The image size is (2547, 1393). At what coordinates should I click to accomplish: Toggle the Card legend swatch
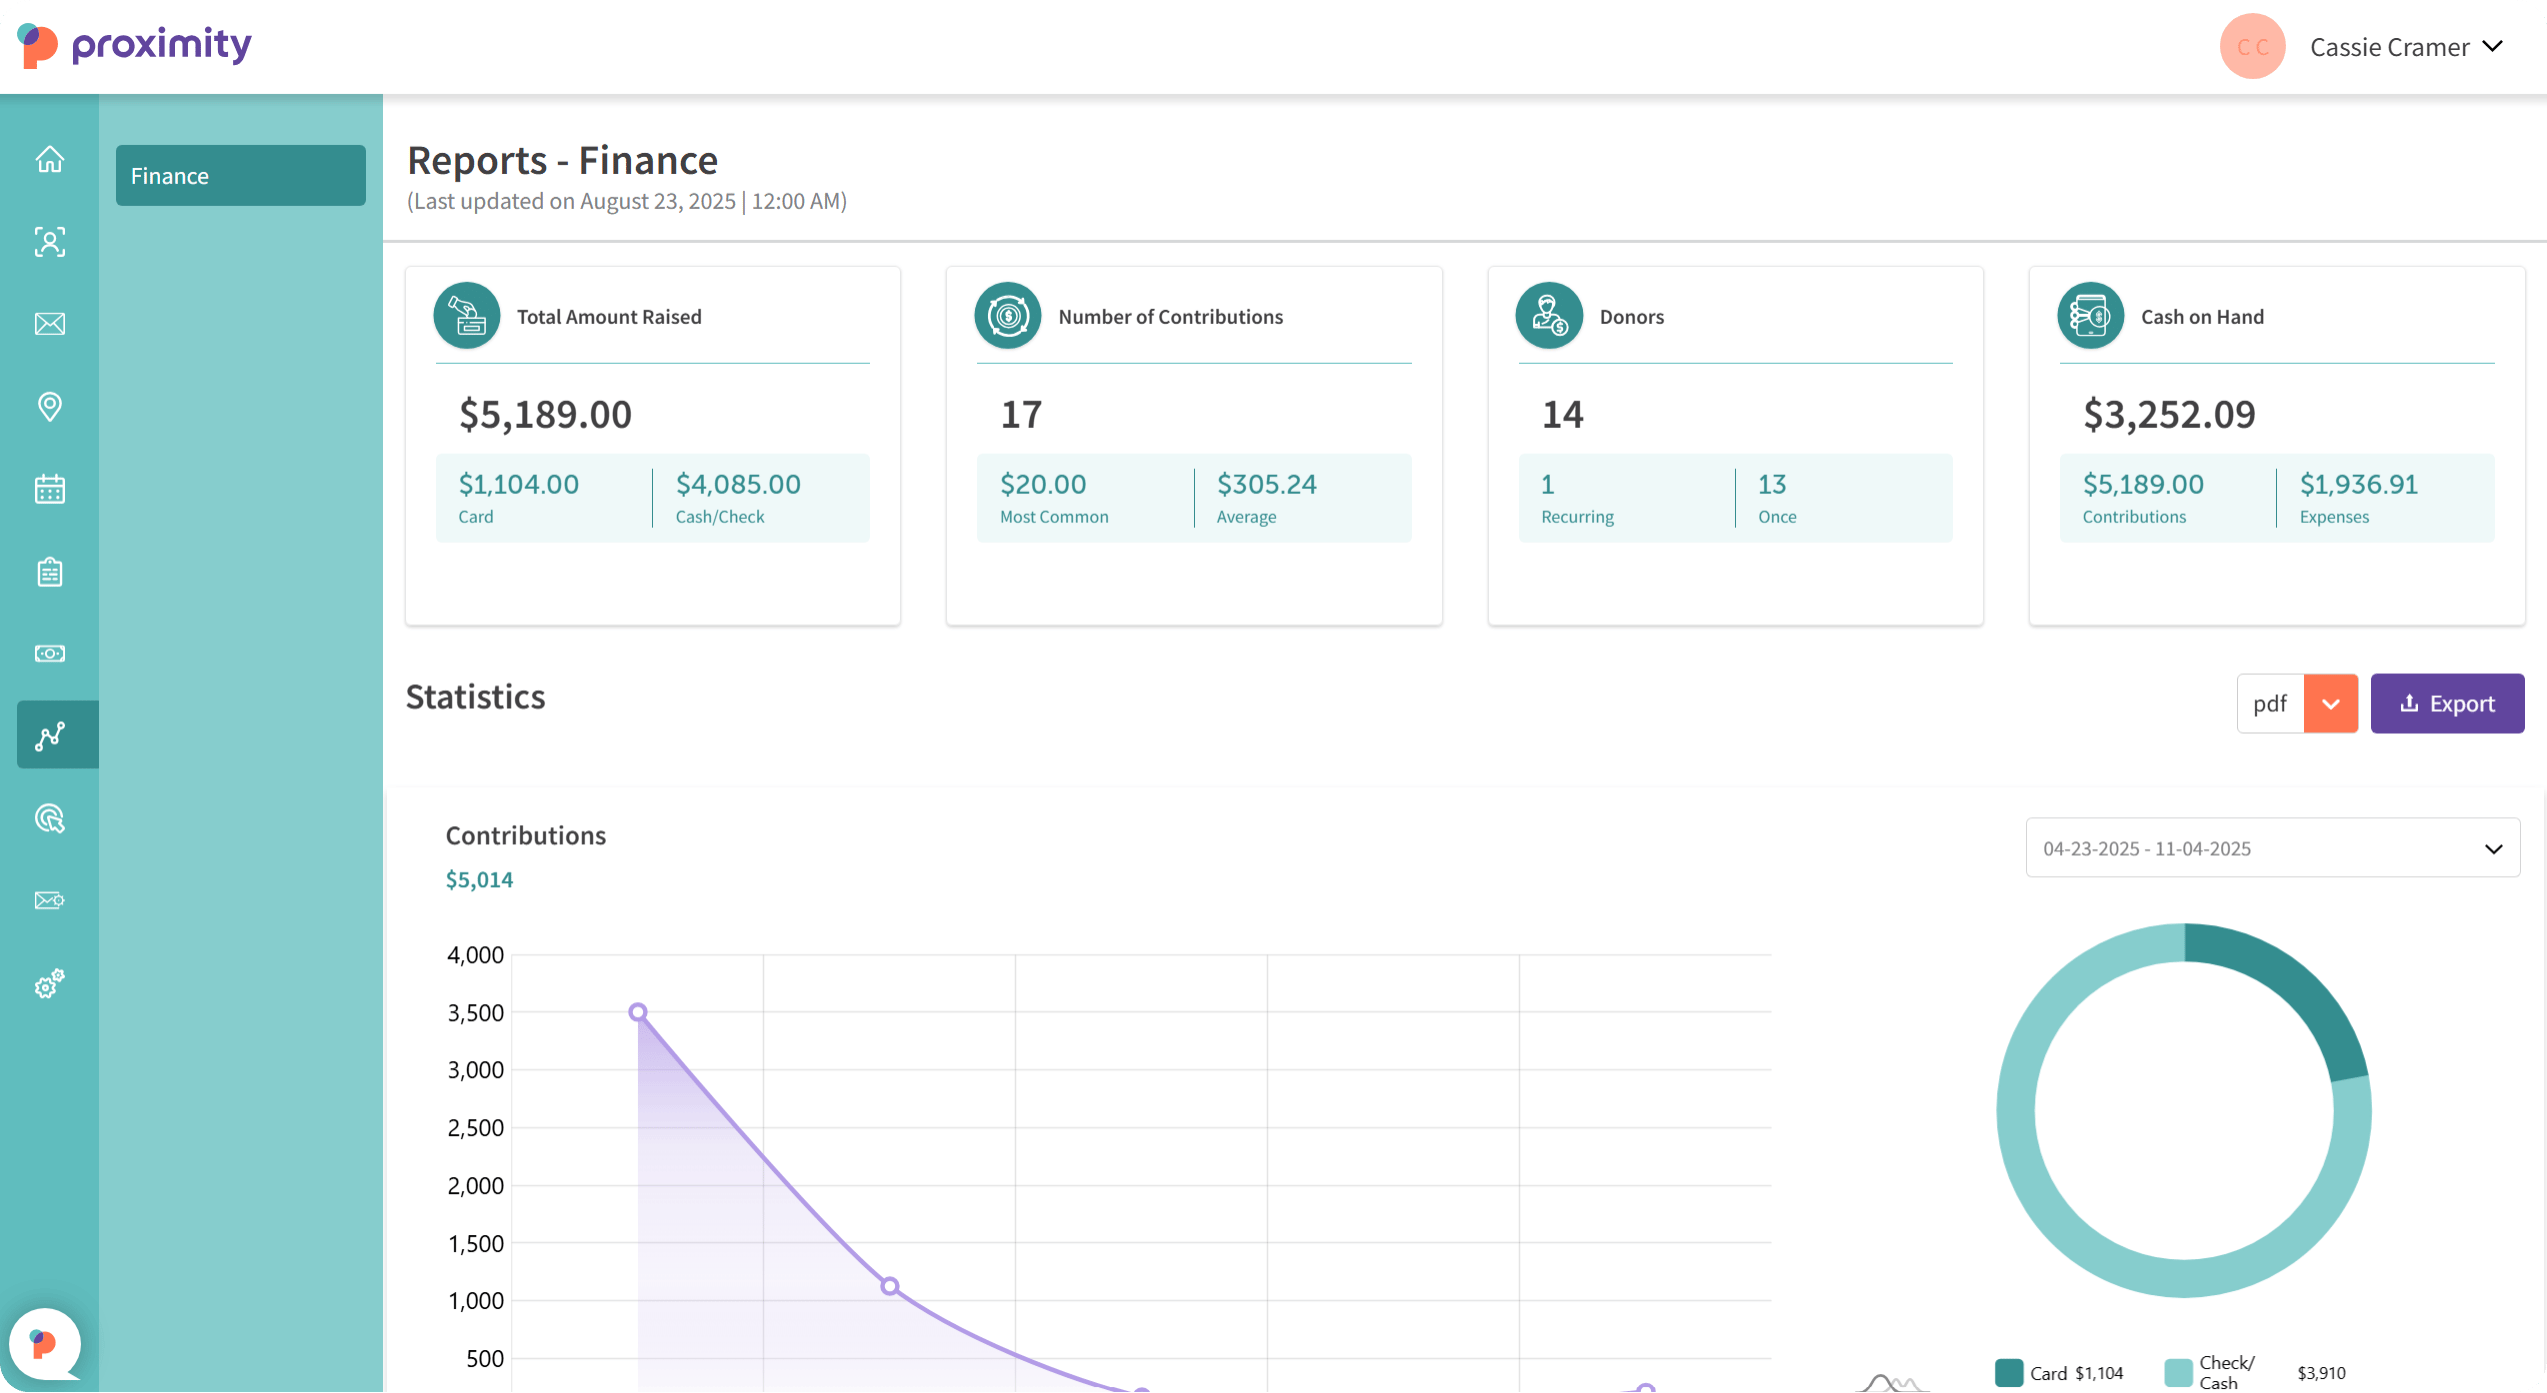(2008, 1372)
